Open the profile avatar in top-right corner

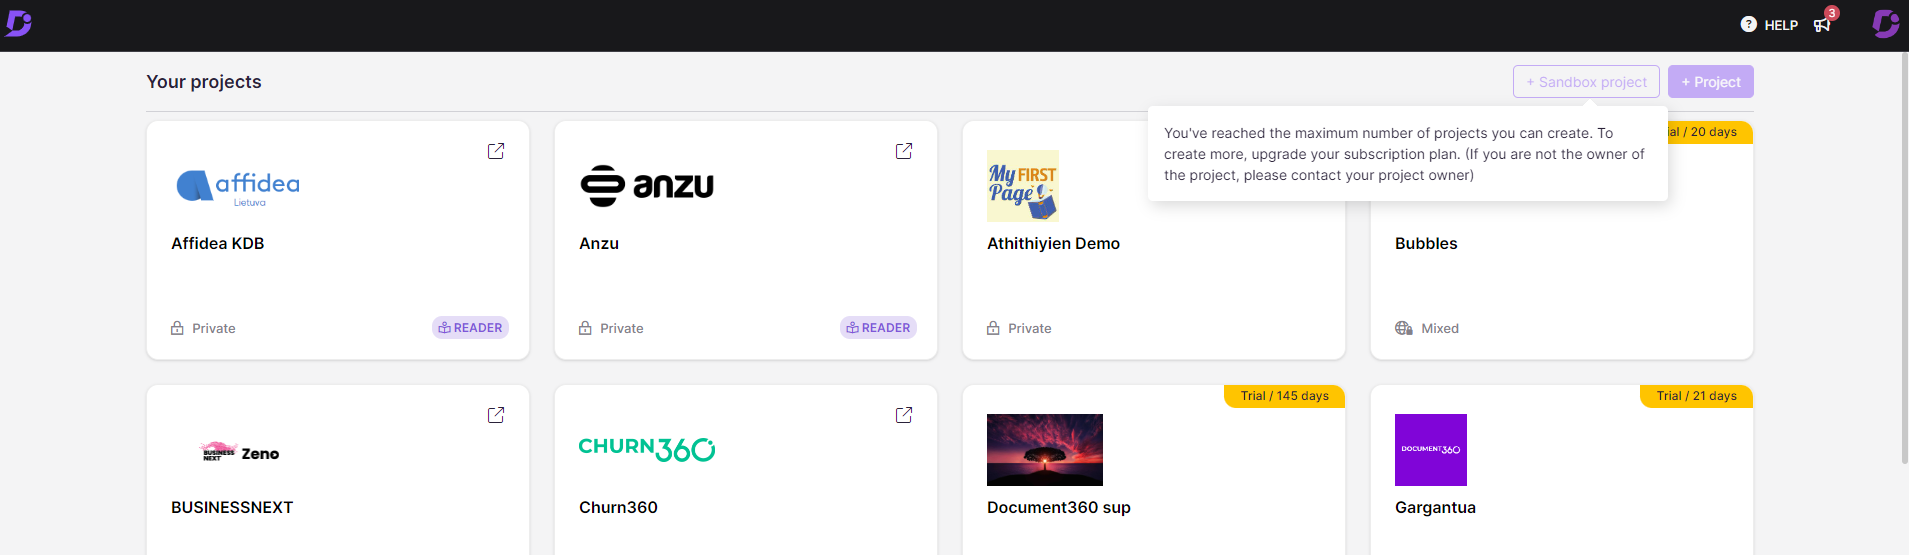(1885, 24)
